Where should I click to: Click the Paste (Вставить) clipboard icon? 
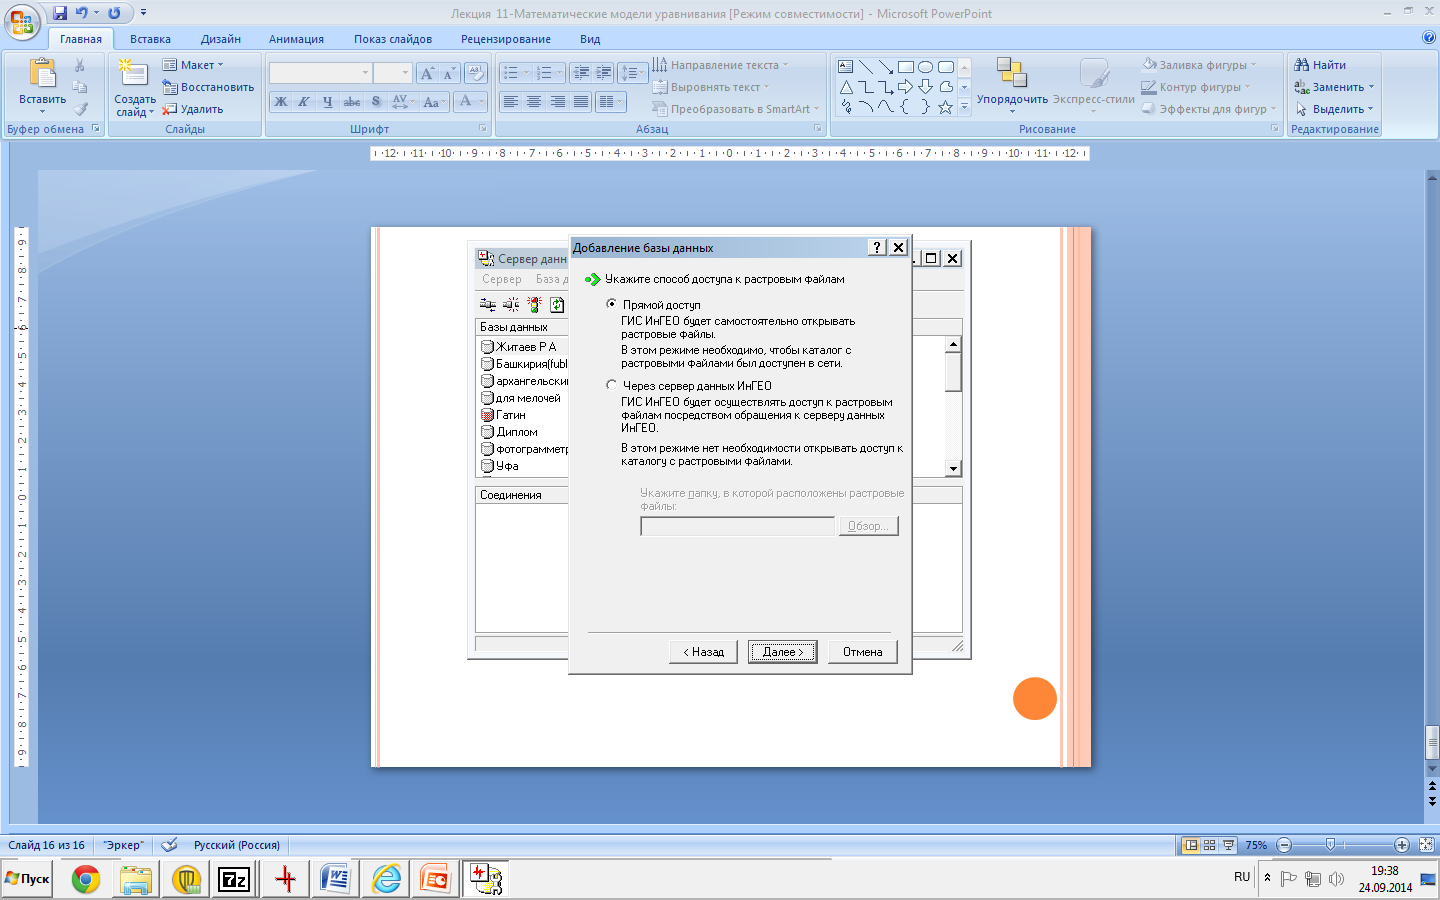pos(42,74)
